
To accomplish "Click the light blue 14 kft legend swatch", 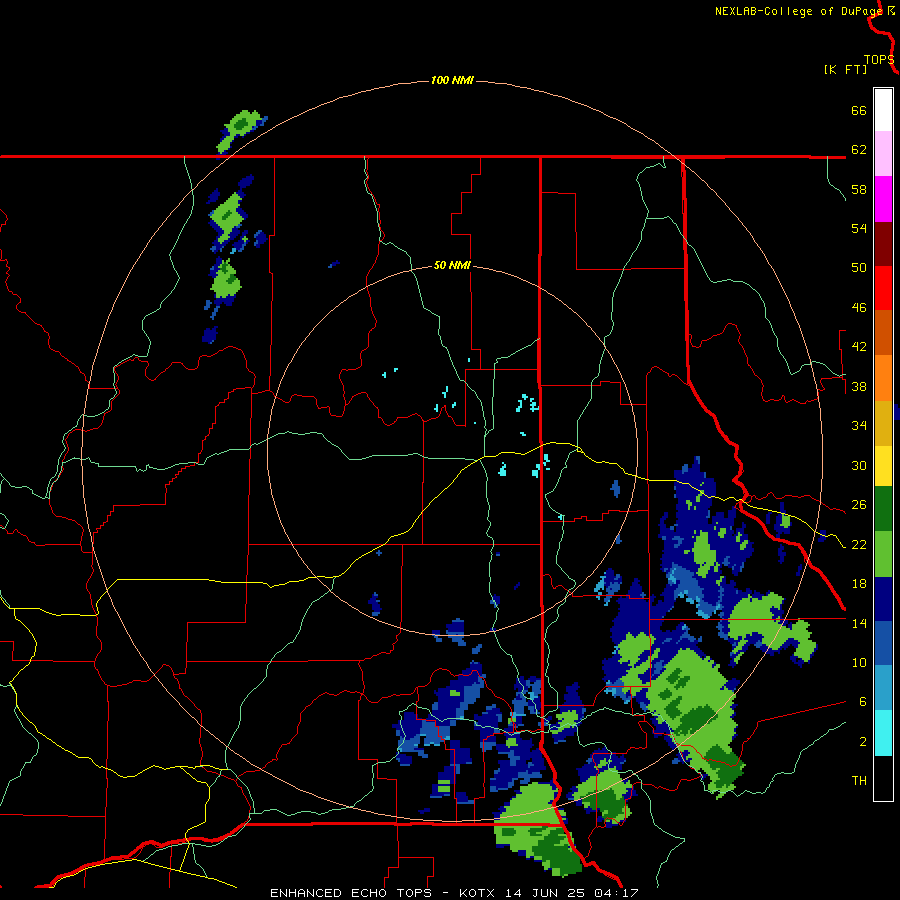I will [883, 687].
